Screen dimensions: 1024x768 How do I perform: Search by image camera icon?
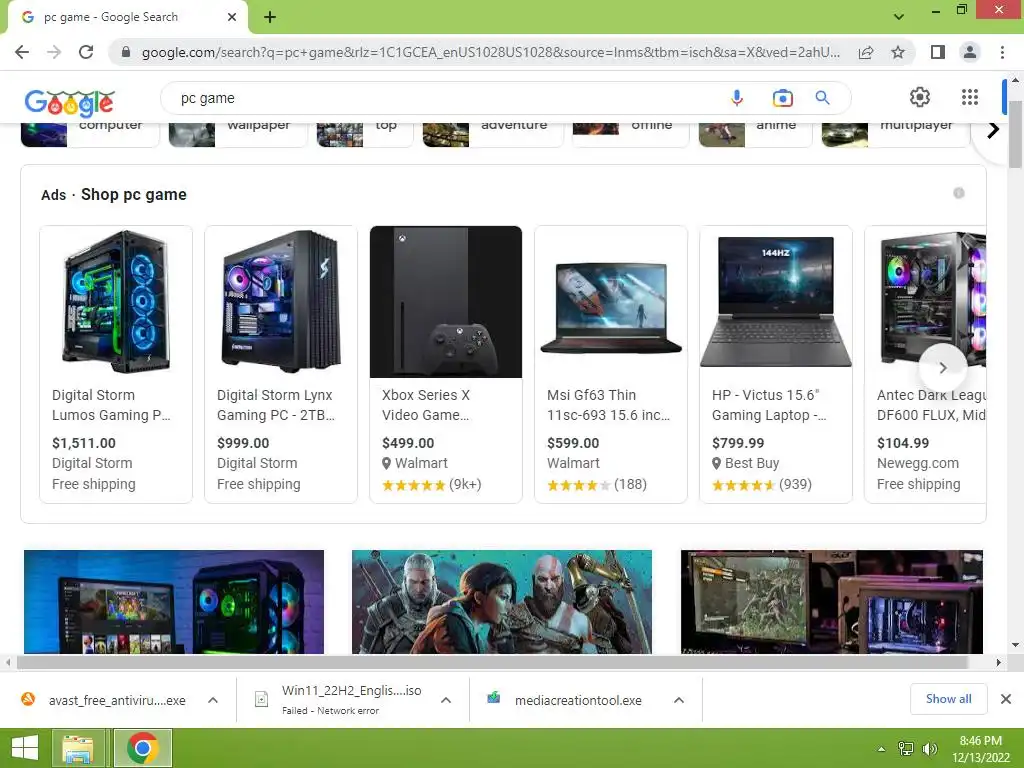tap(782, 98)
